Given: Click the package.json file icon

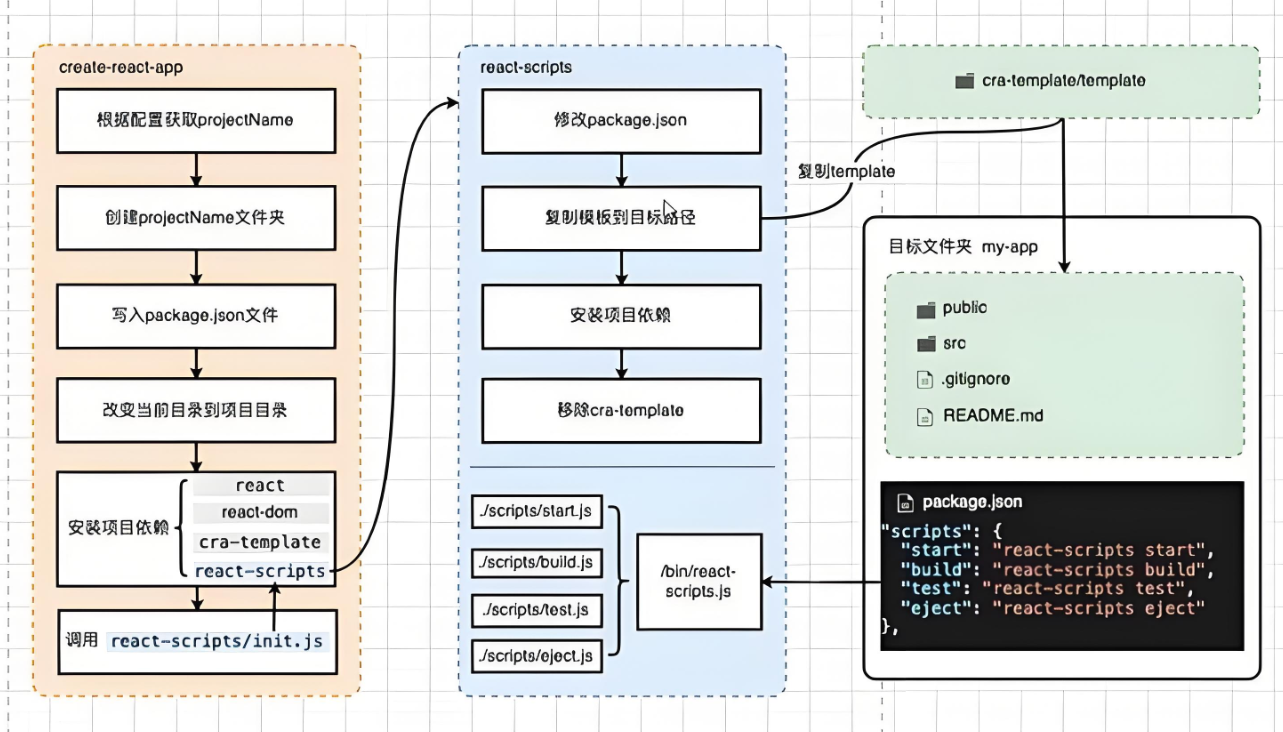Looking at the screenshot, I should pyautogui.click(x=906, y=502).
